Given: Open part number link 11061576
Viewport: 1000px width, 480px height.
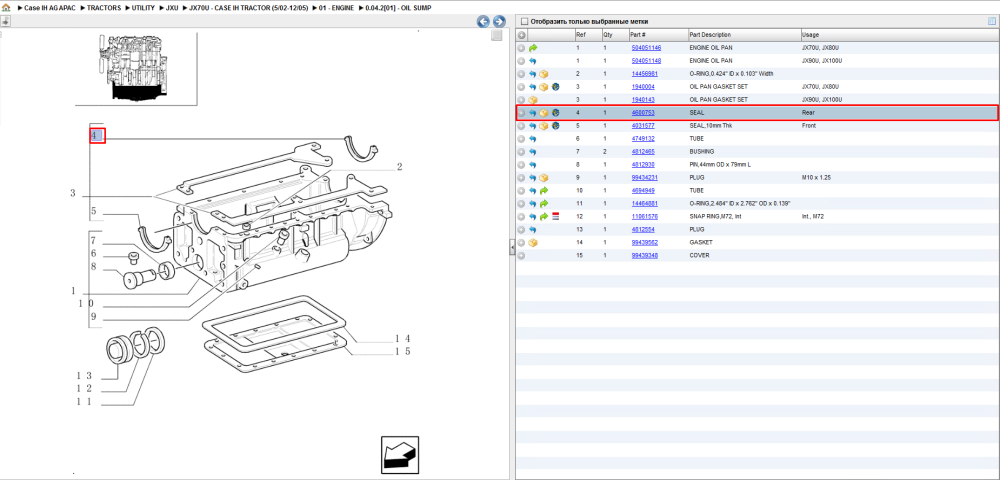Looking at the screenshot, I should [x=643, y=217].
